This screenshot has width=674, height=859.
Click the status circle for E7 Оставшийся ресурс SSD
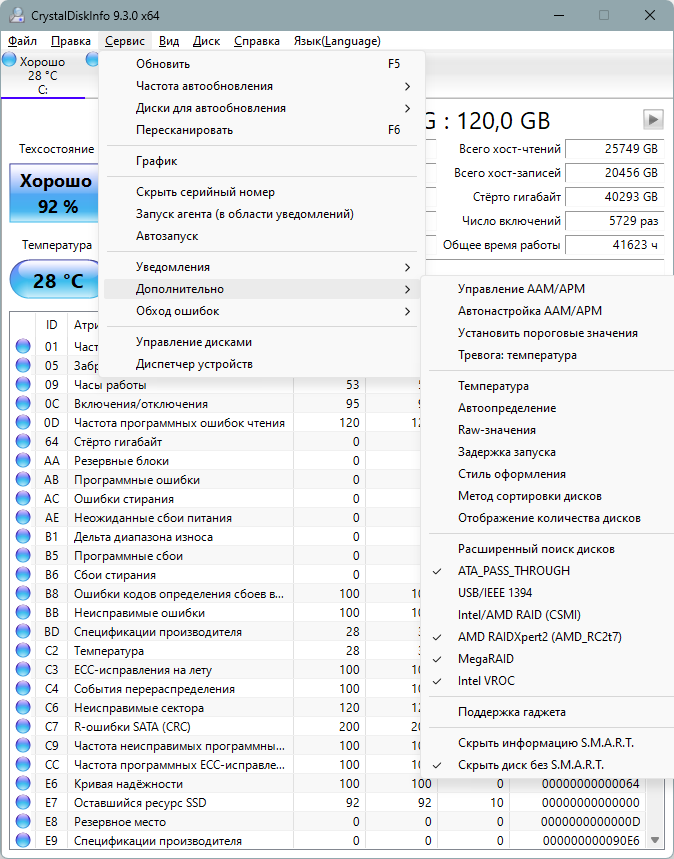pos(23,803)
